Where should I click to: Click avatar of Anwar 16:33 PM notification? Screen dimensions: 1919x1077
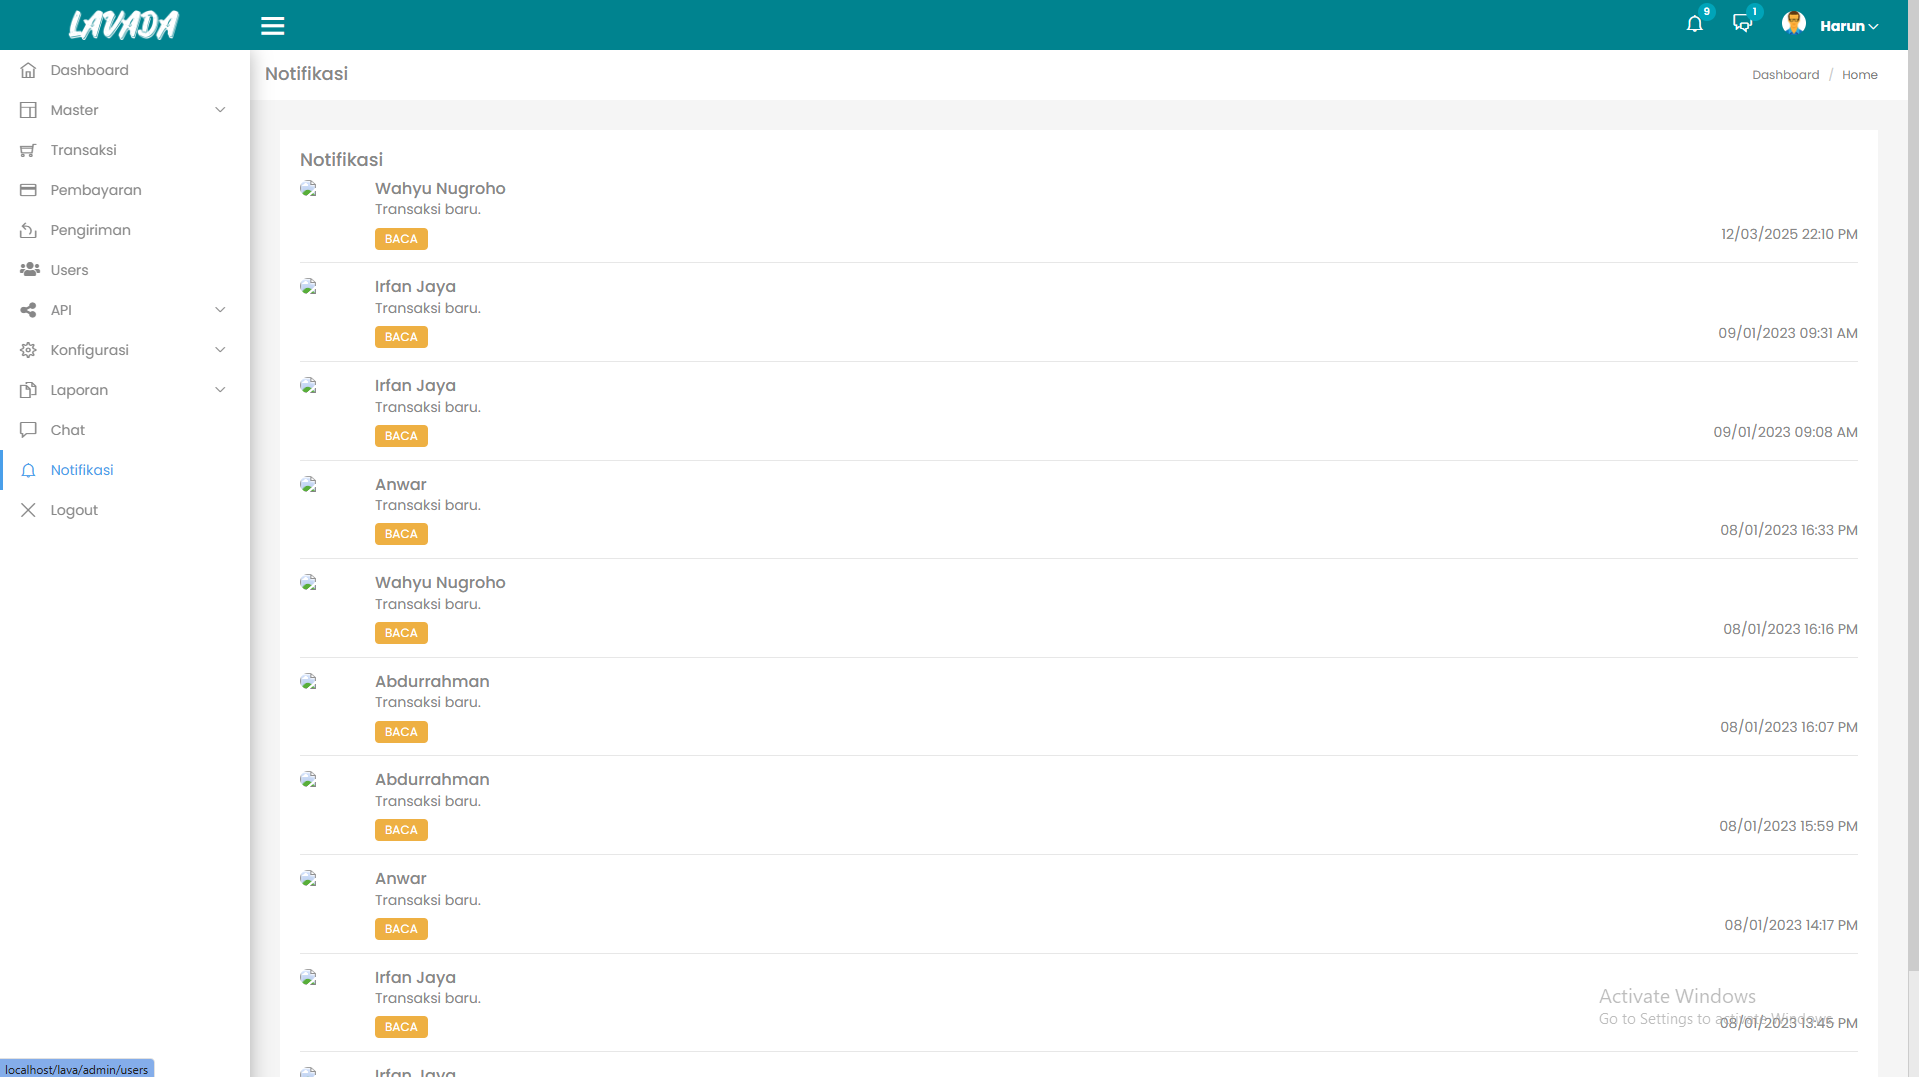[309, 485]
